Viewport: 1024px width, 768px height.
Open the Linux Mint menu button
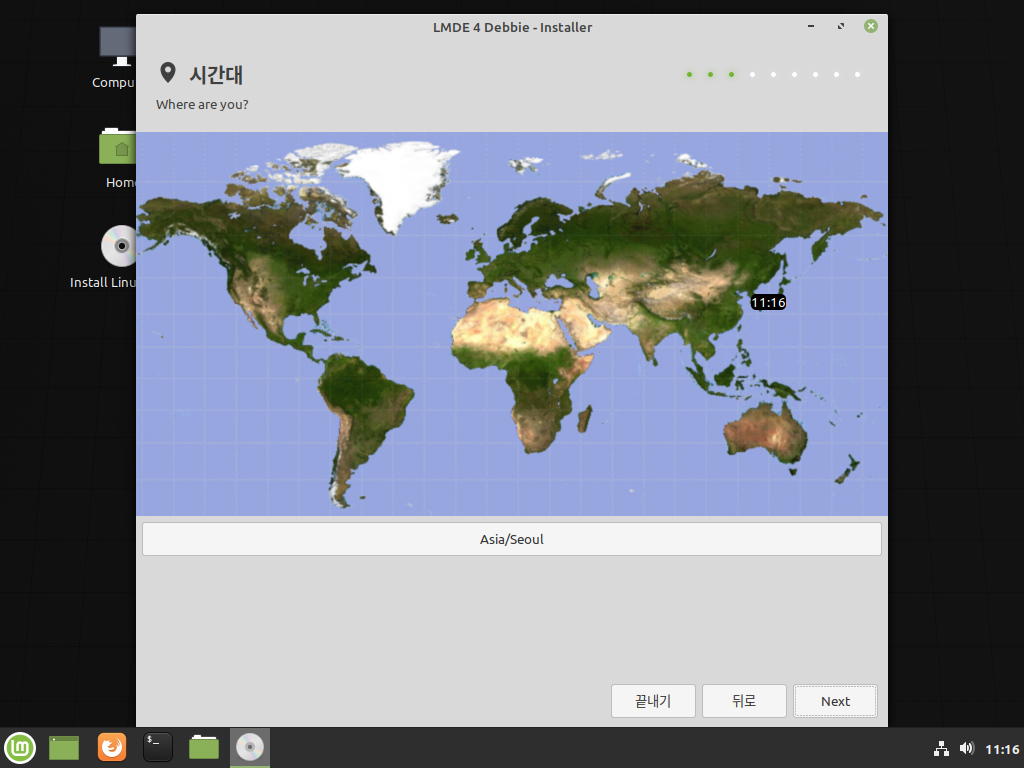pyautogui.click(x=20, y=747)
